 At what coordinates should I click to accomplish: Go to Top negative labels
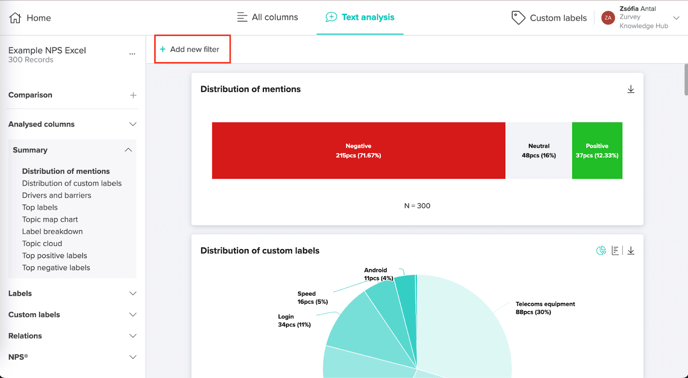pos(56,268)
